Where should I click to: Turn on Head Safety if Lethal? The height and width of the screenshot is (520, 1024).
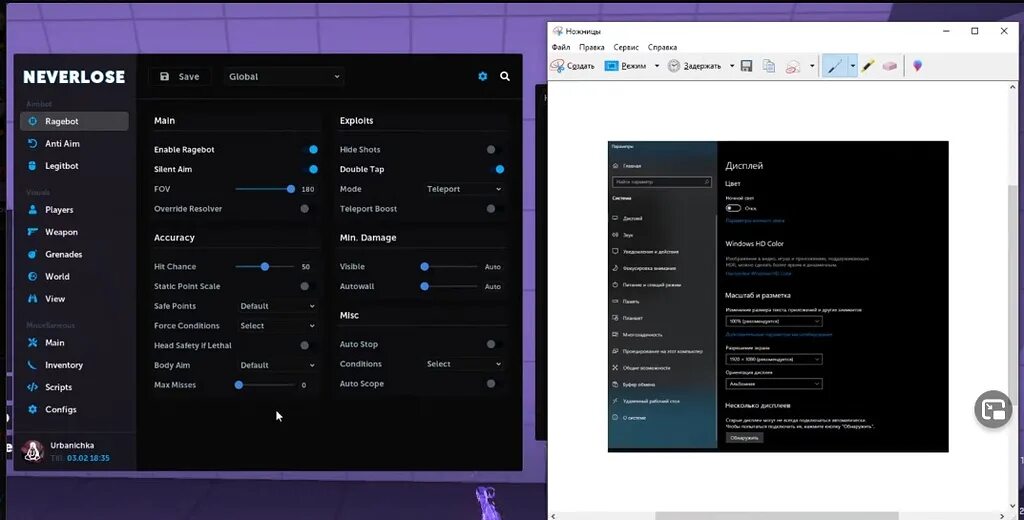click(308, 345)
